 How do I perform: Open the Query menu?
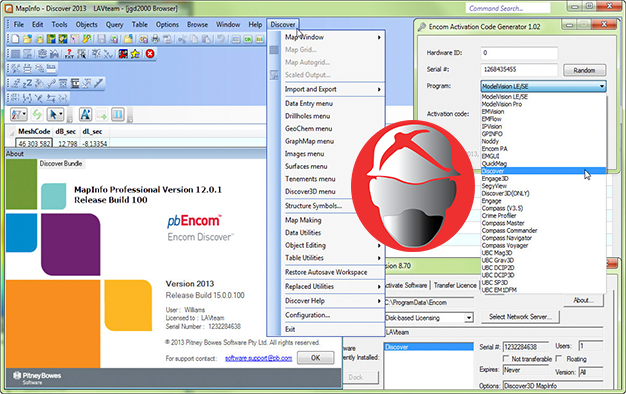pos(114,24)
